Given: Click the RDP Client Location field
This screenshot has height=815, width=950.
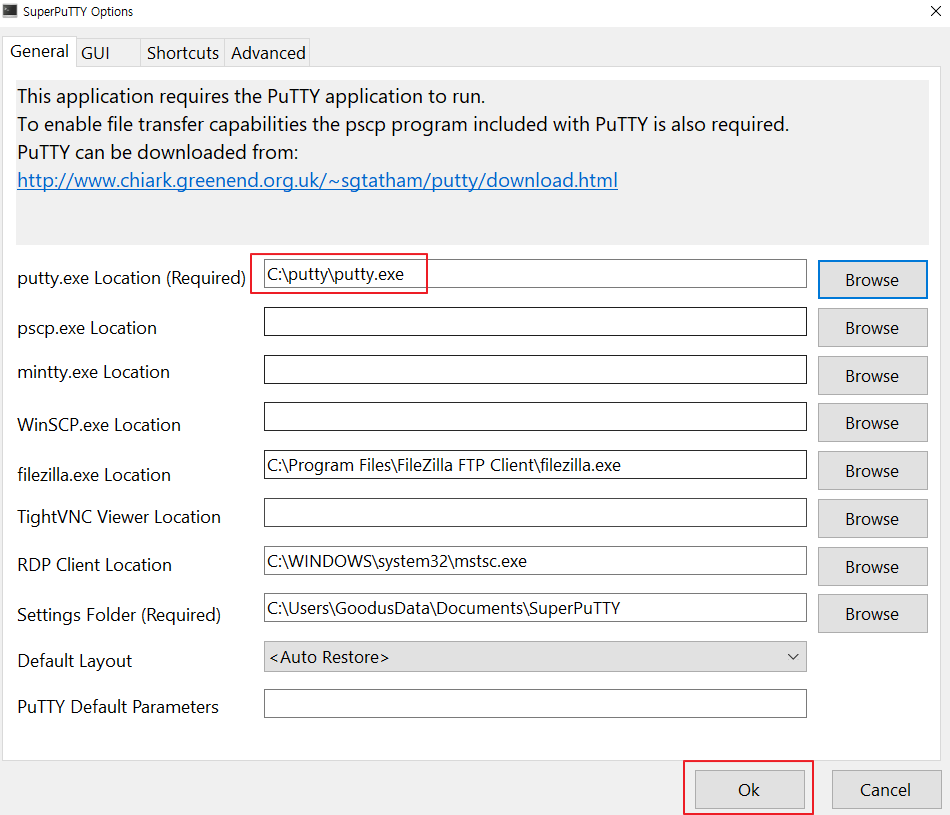Looking at the screenshot, I should (535, 561).
